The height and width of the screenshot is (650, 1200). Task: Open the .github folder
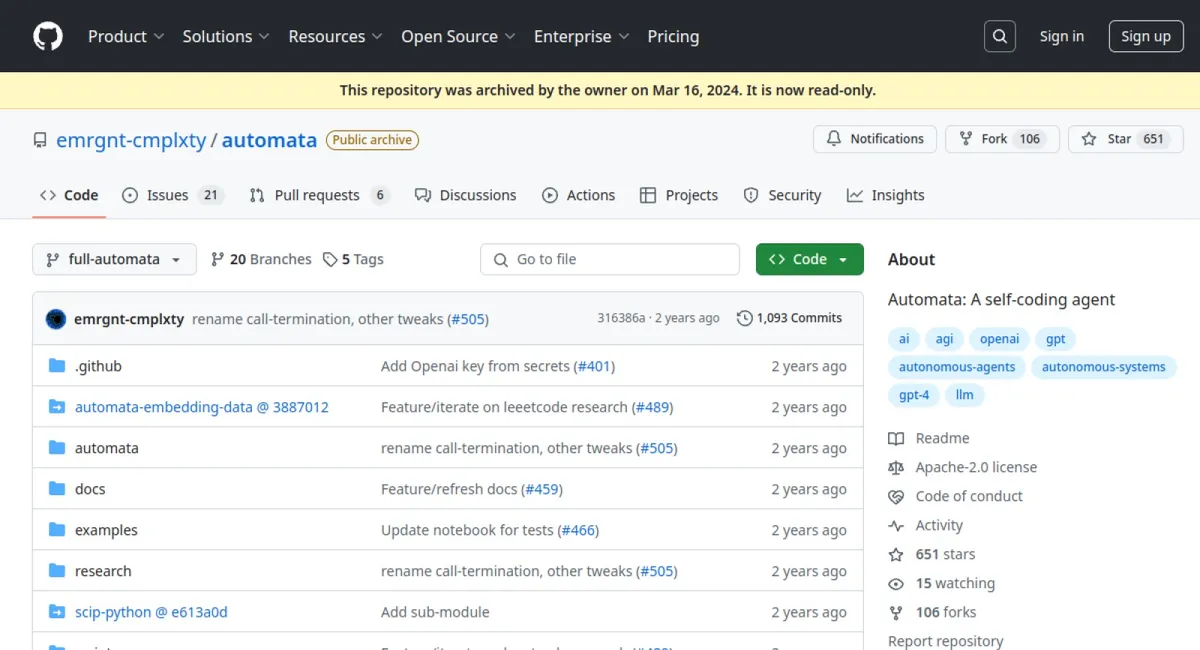[x=98, y=366]
